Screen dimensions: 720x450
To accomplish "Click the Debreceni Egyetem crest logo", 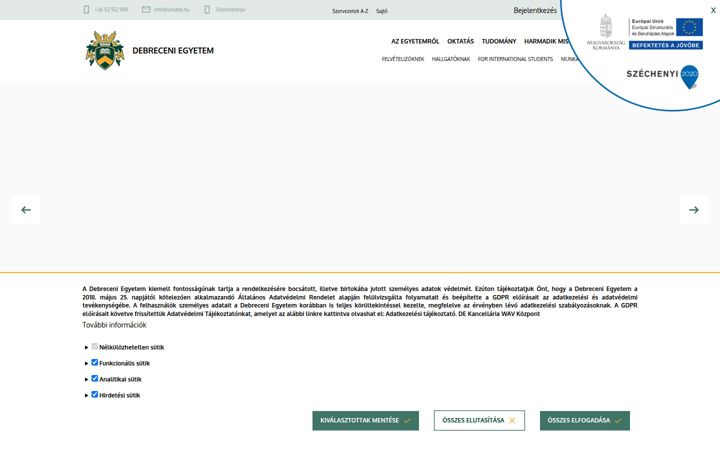I will pos(105,50).
